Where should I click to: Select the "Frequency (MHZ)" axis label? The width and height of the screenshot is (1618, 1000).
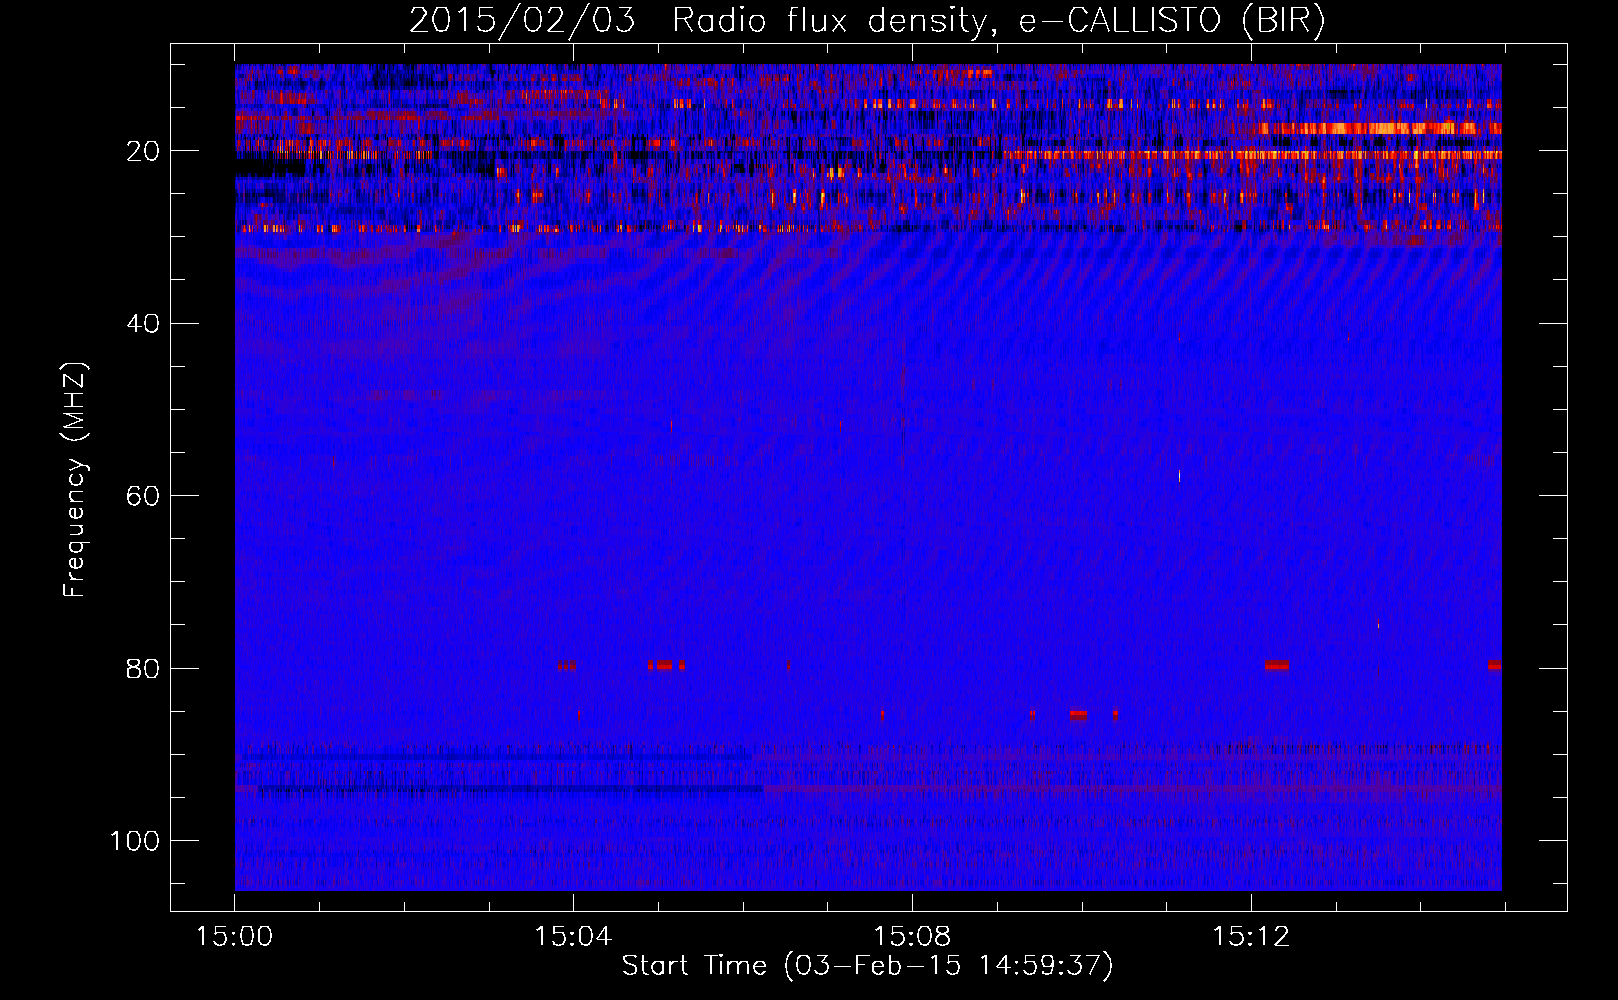tap(75, 479)
